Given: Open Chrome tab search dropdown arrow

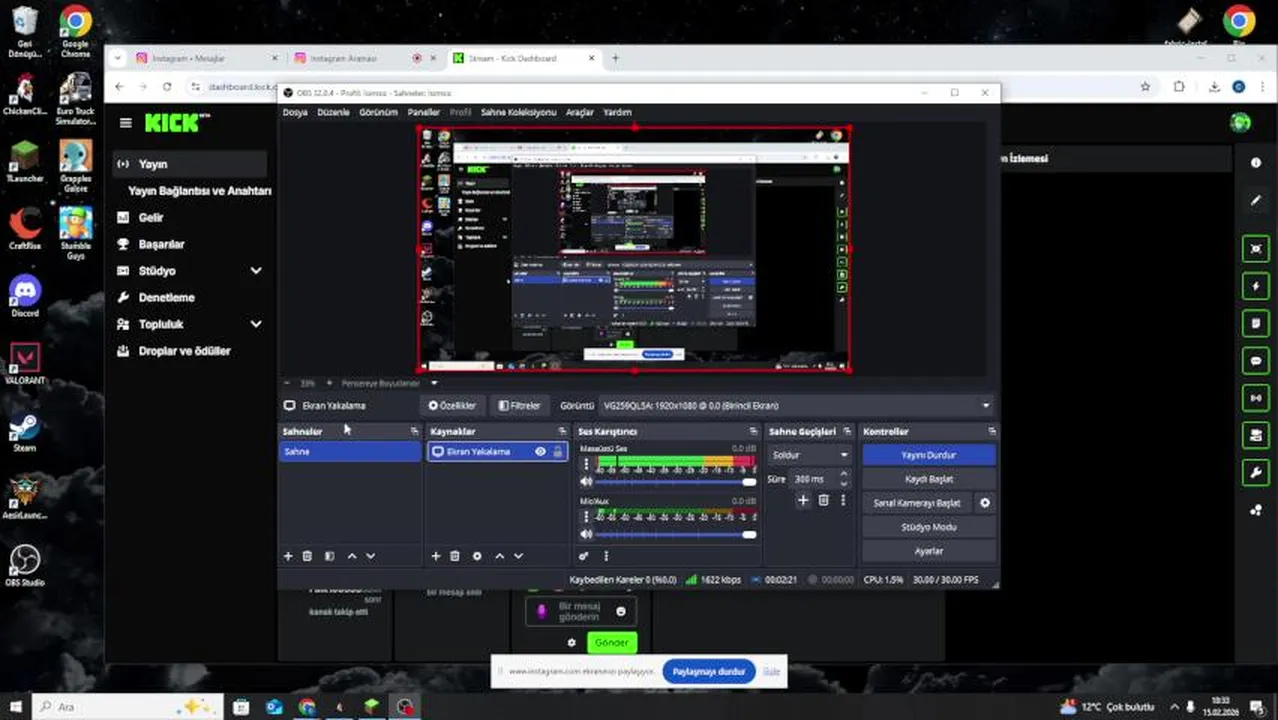Looking at the screenshot, I should click(x=119, y=58).
